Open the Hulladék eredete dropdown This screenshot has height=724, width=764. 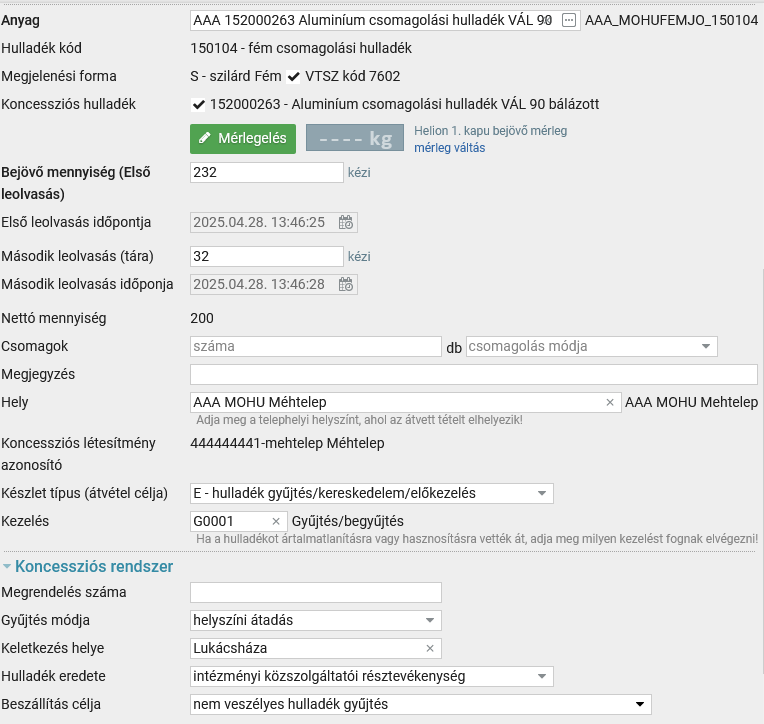point(372,677)
